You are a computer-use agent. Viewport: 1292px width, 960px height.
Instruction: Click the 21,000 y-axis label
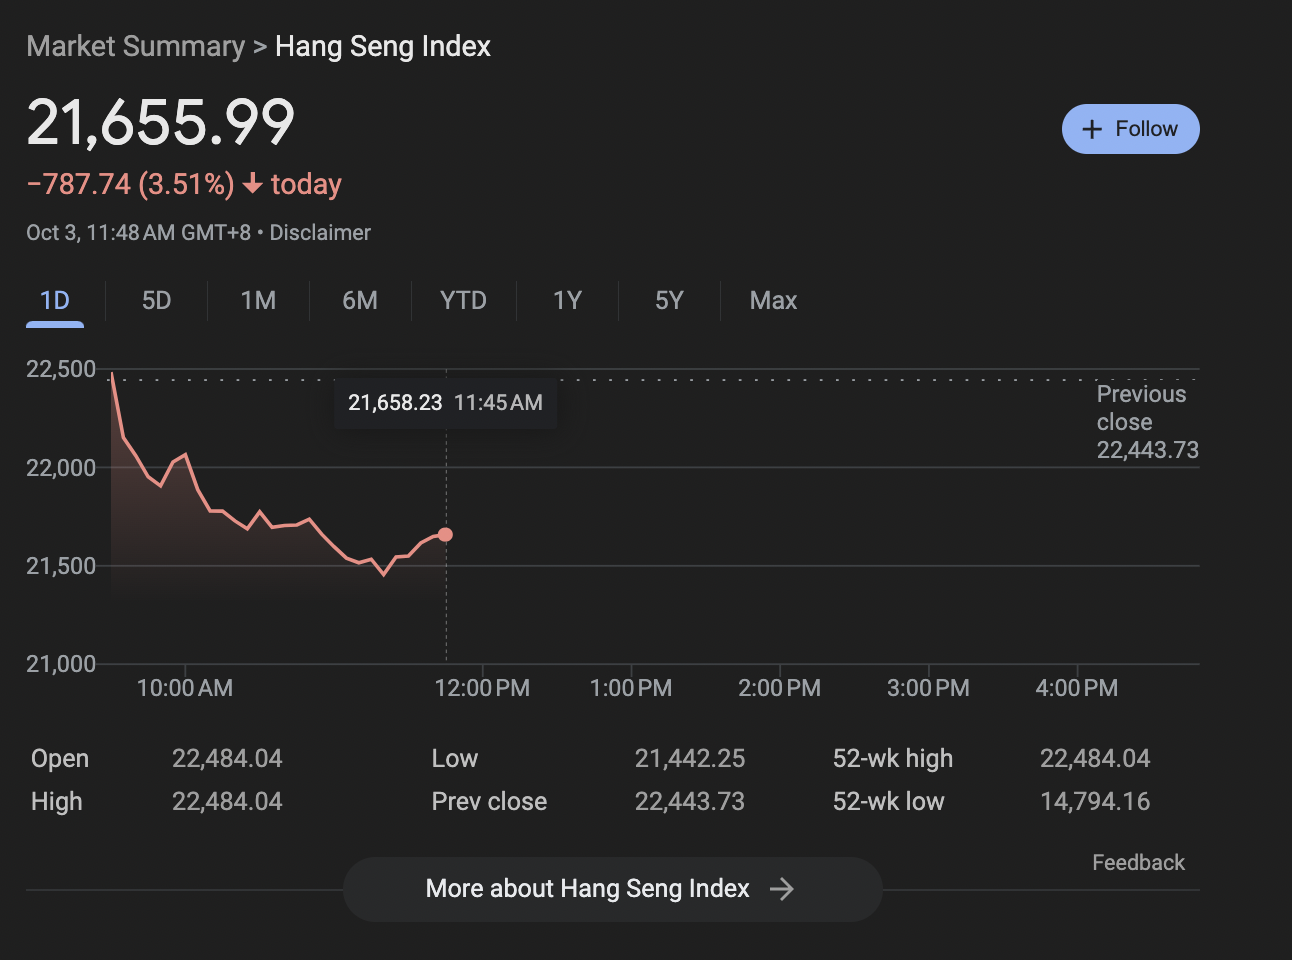point(61,664)
